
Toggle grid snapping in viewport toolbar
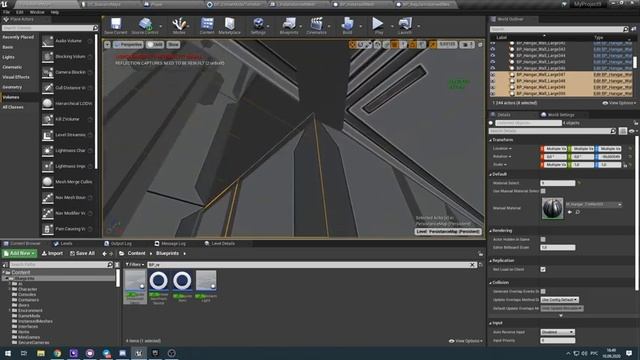[395, 44]
